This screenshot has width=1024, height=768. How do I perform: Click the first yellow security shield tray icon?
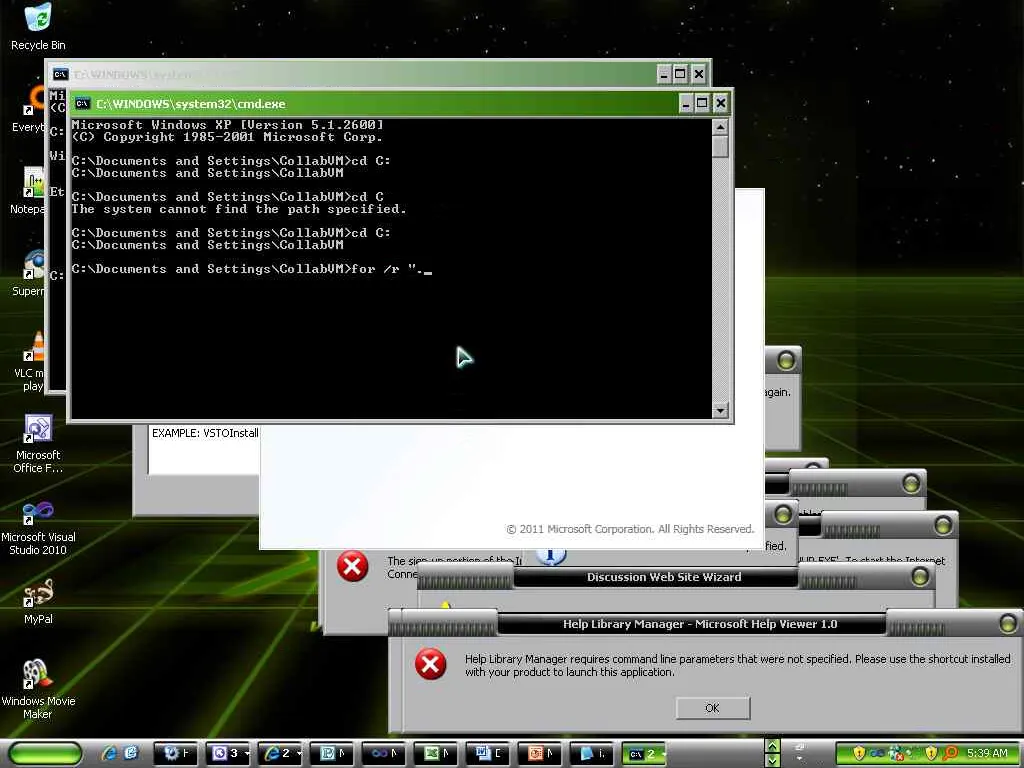click(859, 754)
